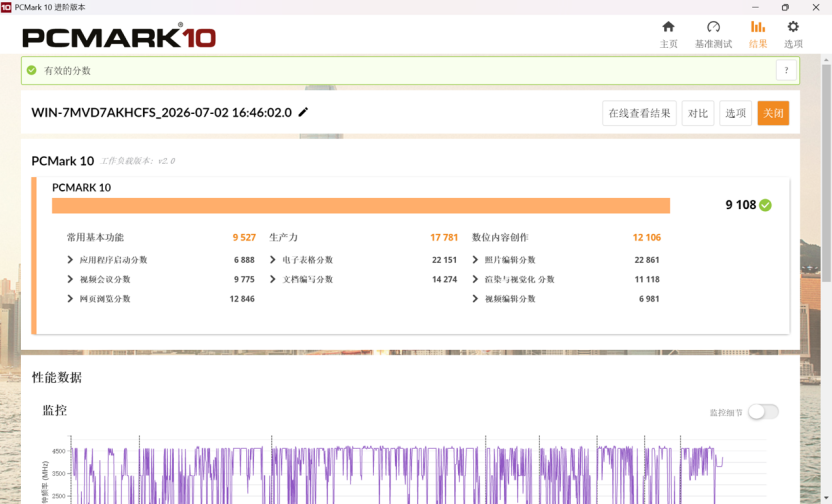
Task: Toggle the monitoring details (监控细节) switch
Action: (x=763, y=412)
